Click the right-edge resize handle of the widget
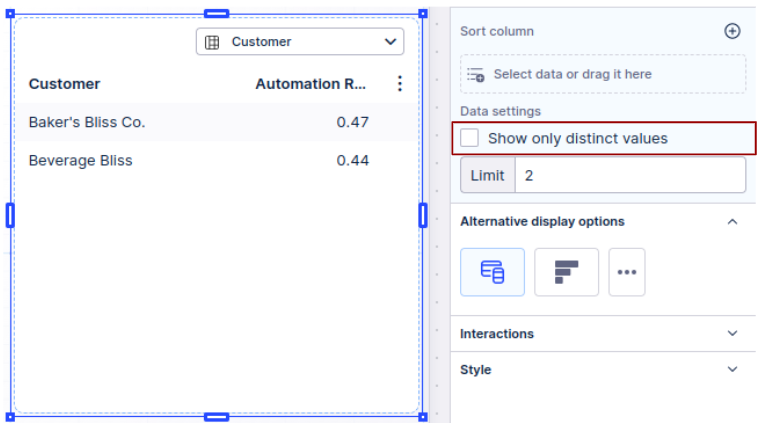The width and height of the screenshot is (769, 423). pos(423,215)
